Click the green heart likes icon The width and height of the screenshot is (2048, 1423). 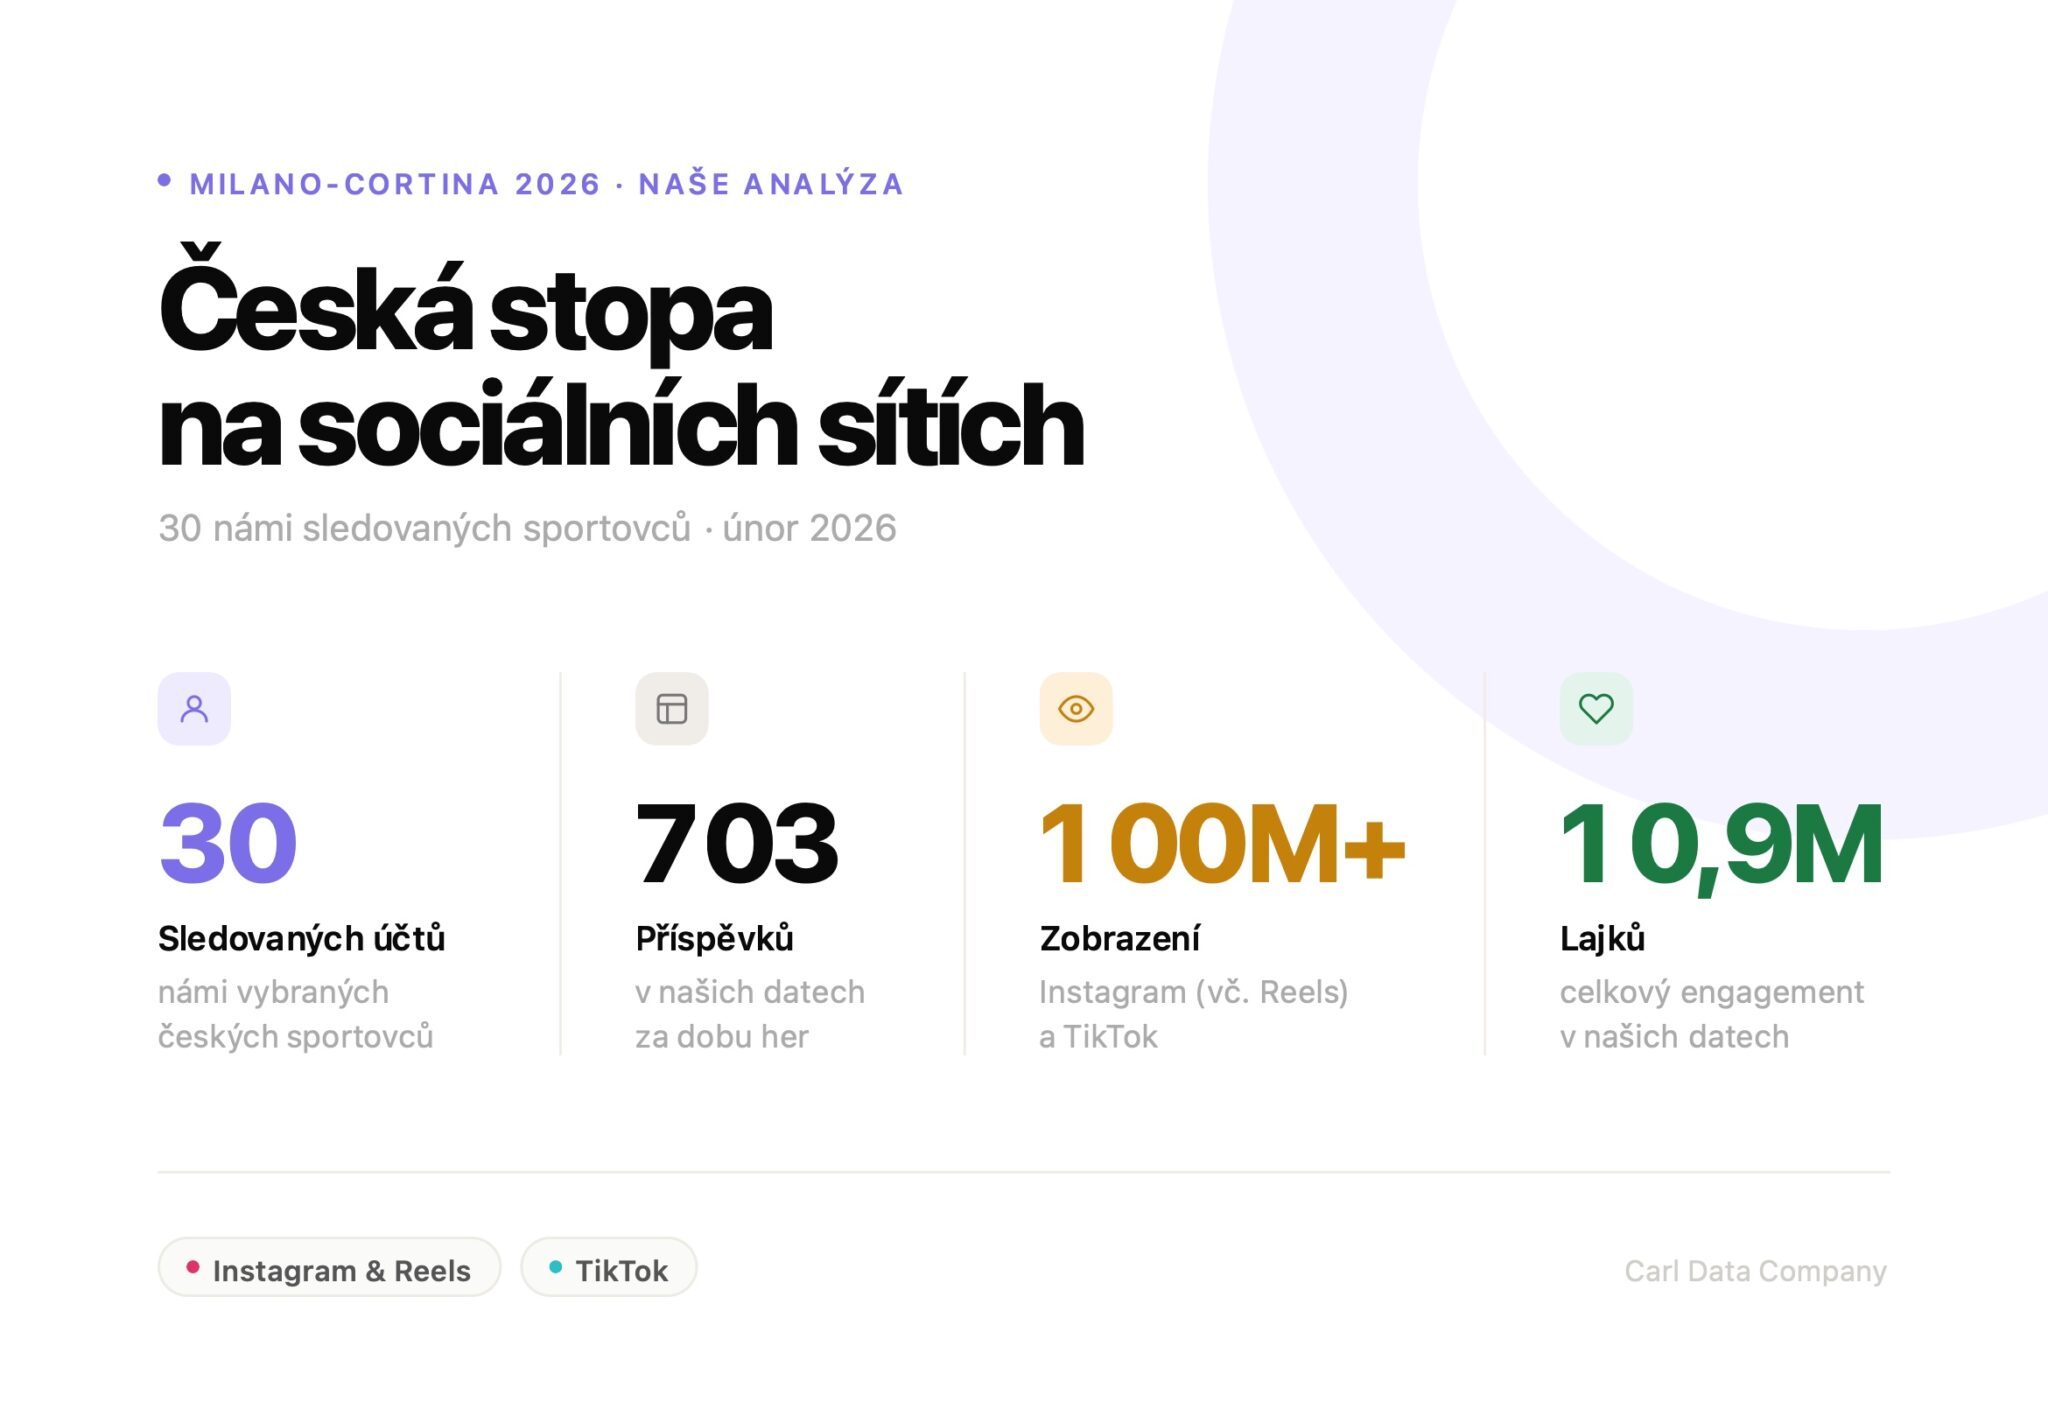point(1596,709)
